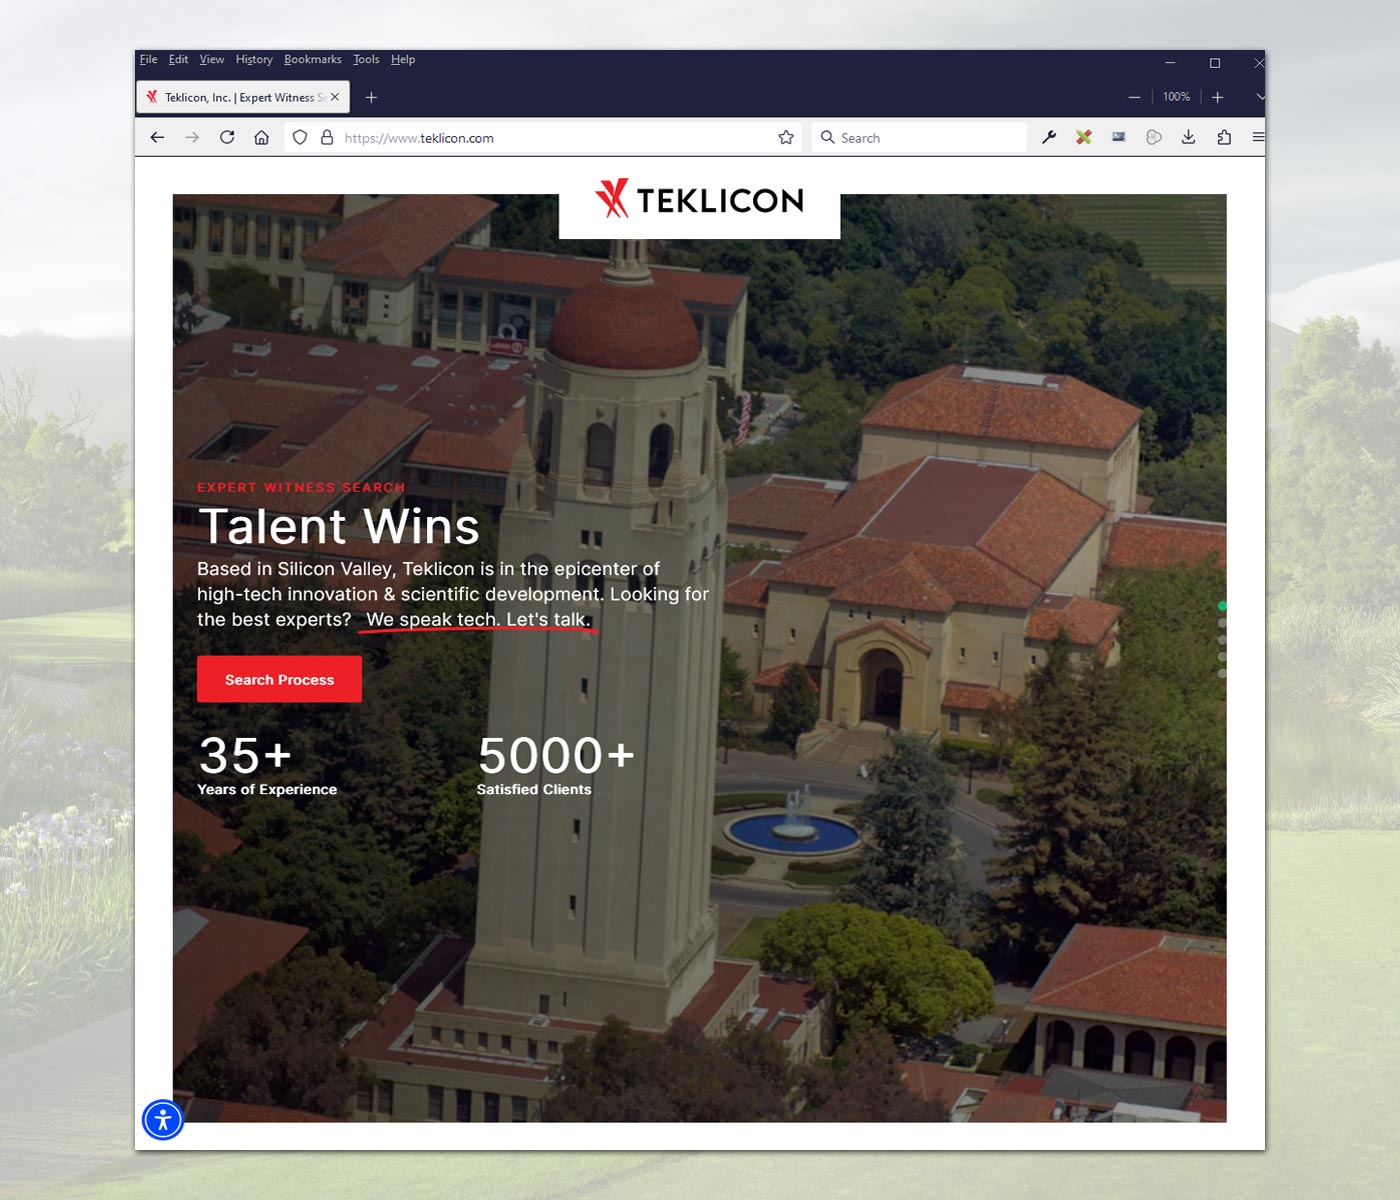
Task: Open the screenshot extension toolbar icon
Action: pos(1119,138)
